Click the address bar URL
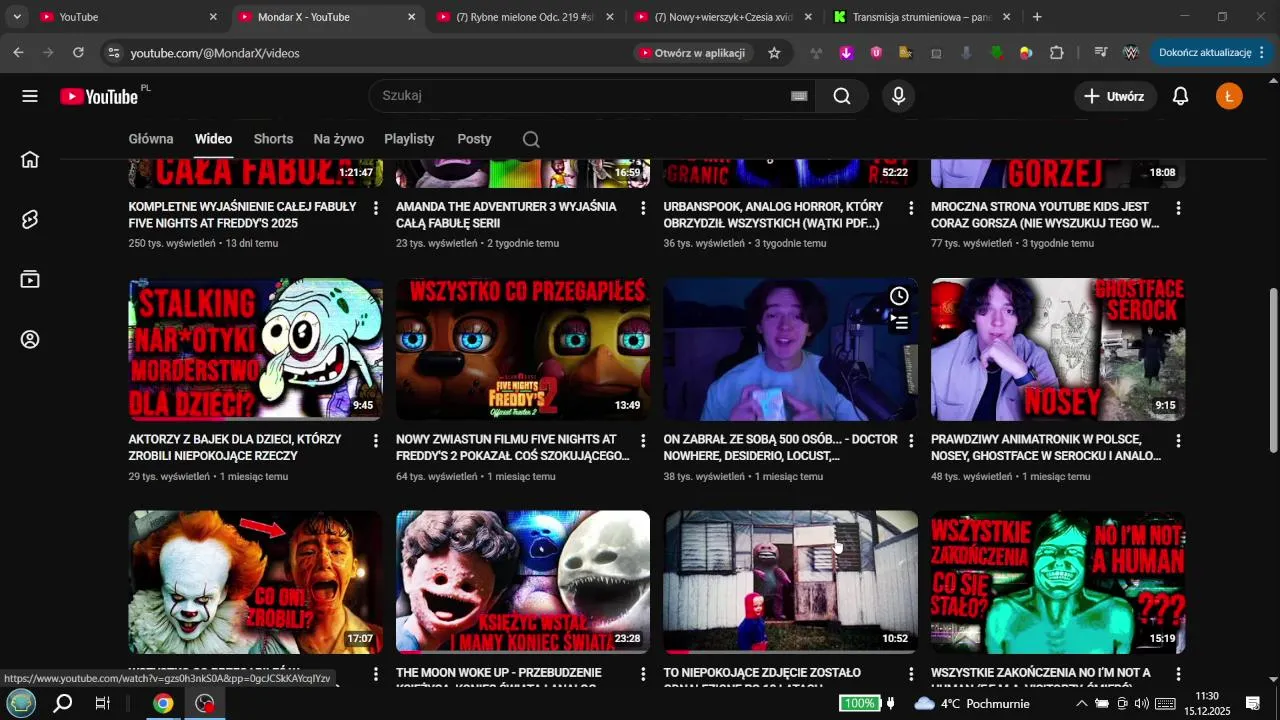The image size is (1280, 720). (x=215, y=53)
